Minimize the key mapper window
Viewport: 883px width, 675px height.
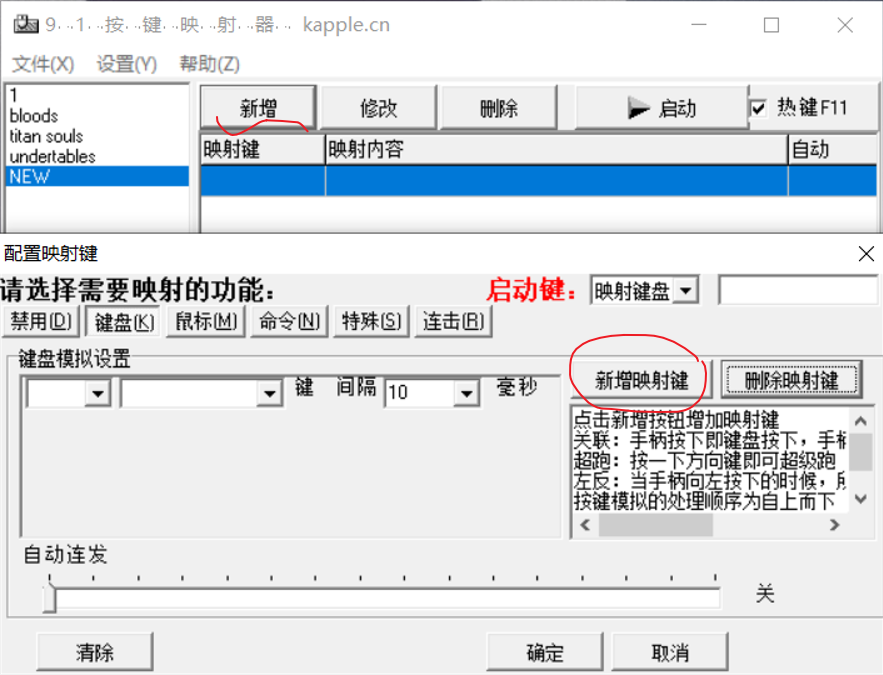coord(699,25)
